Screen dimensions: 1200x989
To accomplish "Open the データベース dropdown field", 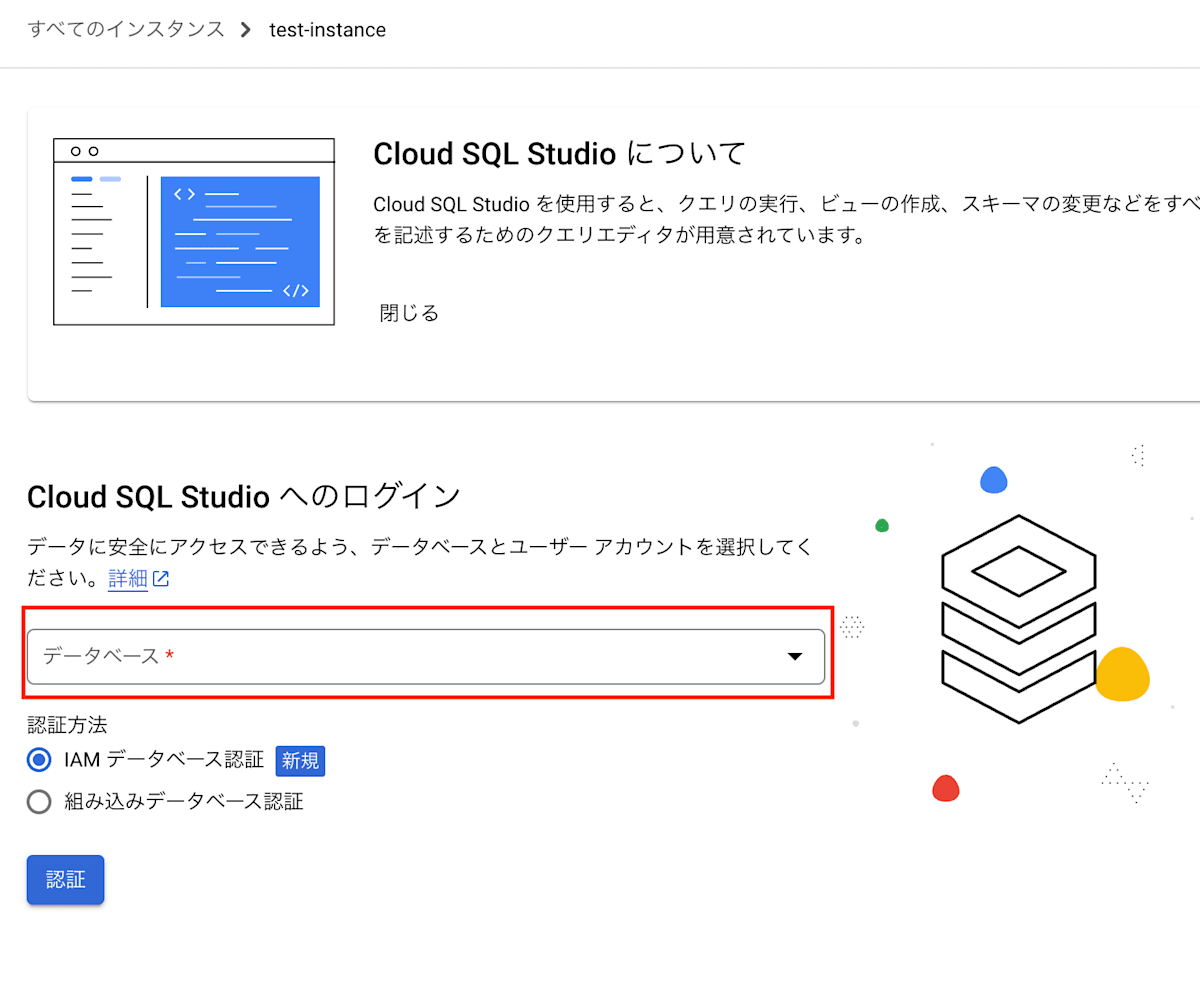I will coord(426,656).
